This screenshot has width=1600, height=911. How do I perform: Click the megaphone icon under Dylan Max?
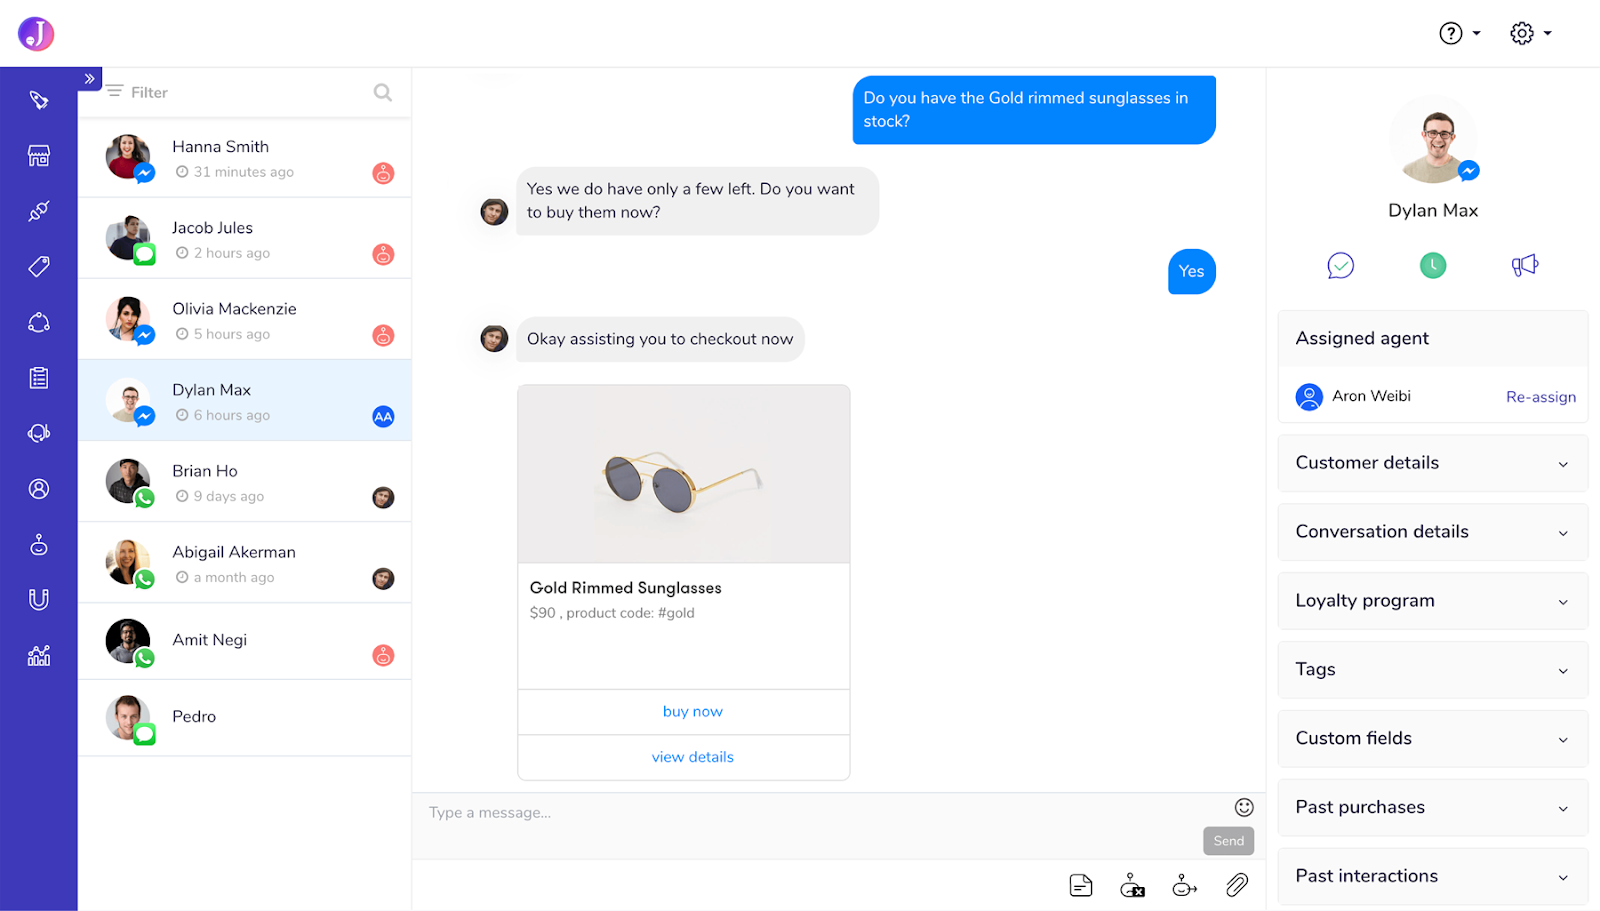[x=1525, y=265]
